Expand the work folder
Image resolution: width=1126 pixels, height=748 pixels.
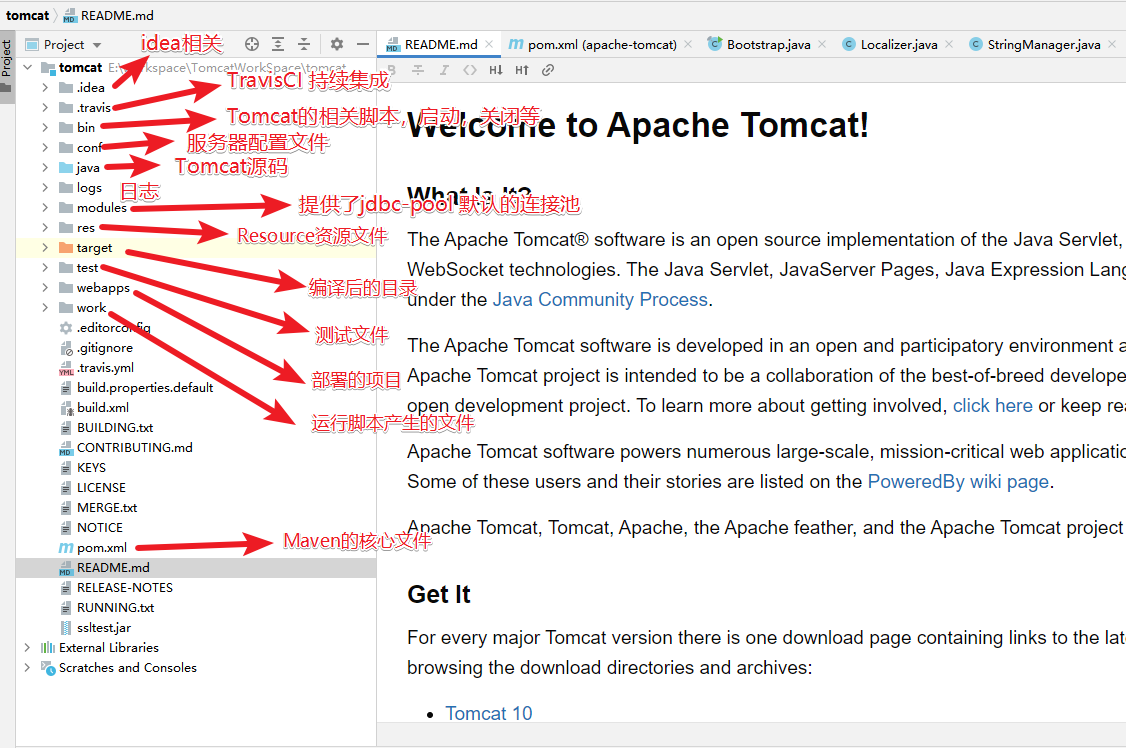[45, 308]
